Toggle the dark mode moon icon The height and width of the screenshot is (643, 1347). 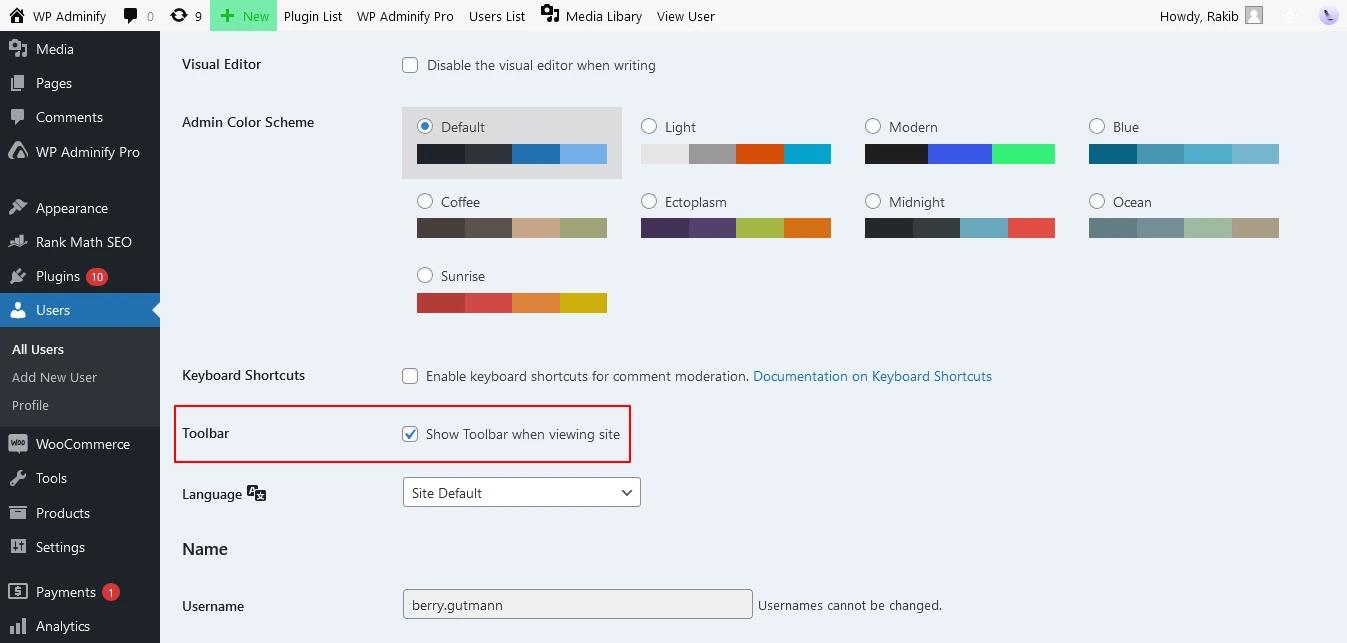tap(1328, 15)
